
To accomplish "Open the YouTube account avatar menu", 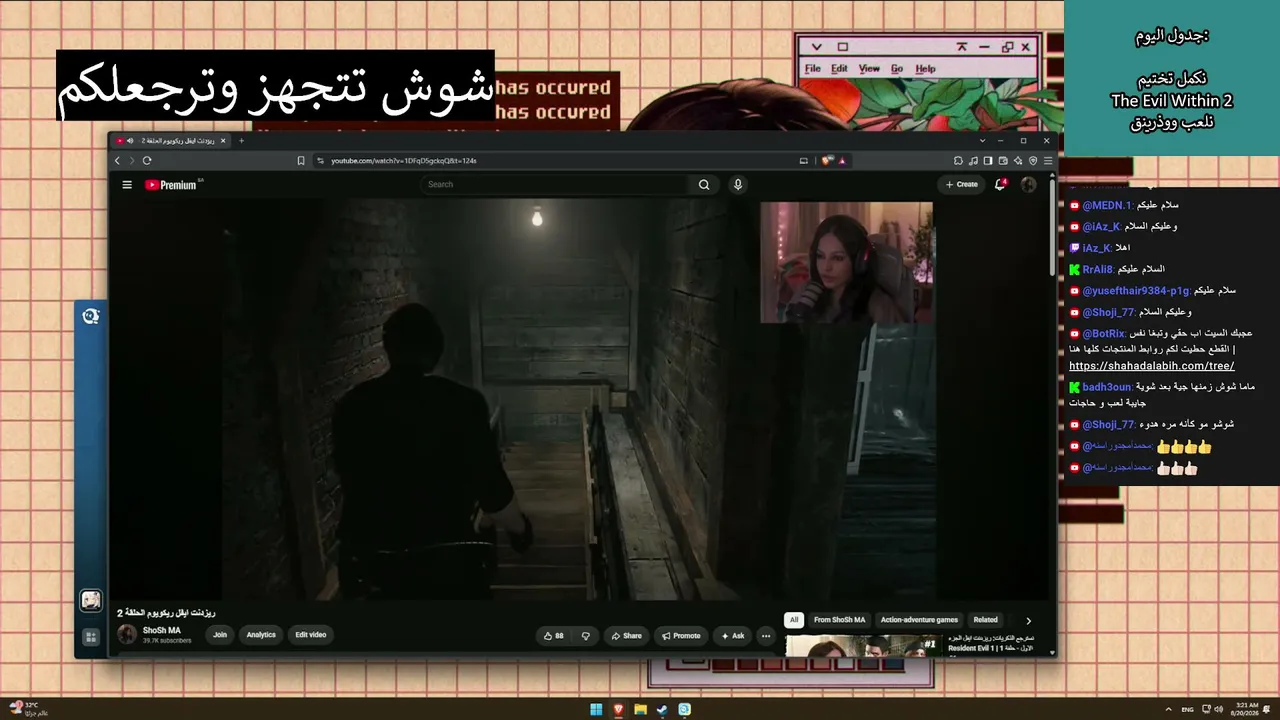I will [x=1028, y=185].
